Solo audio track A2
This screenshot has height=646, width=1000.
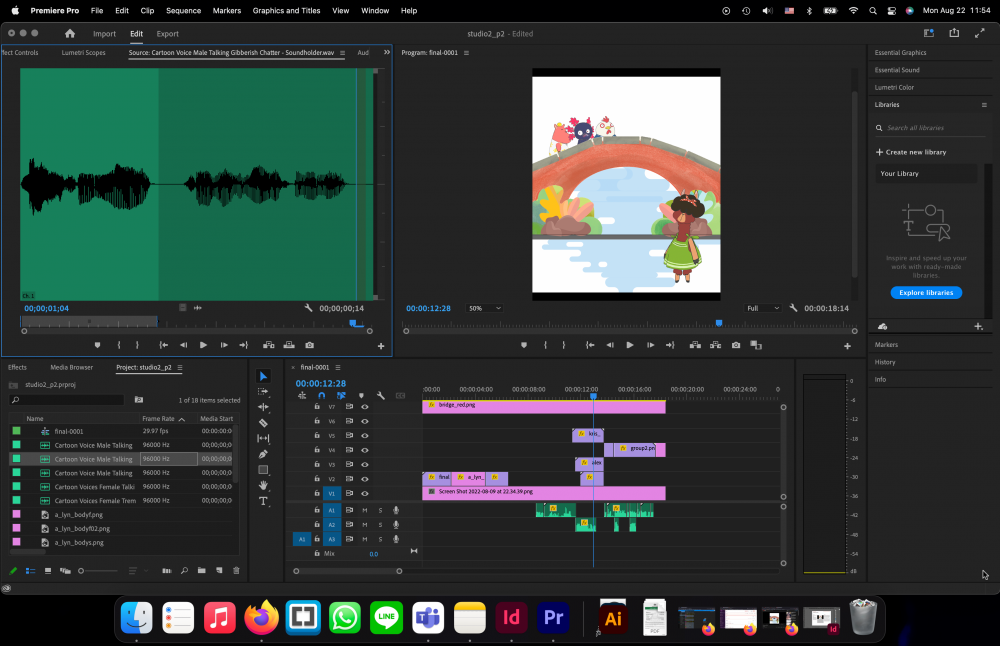[381, 525]
